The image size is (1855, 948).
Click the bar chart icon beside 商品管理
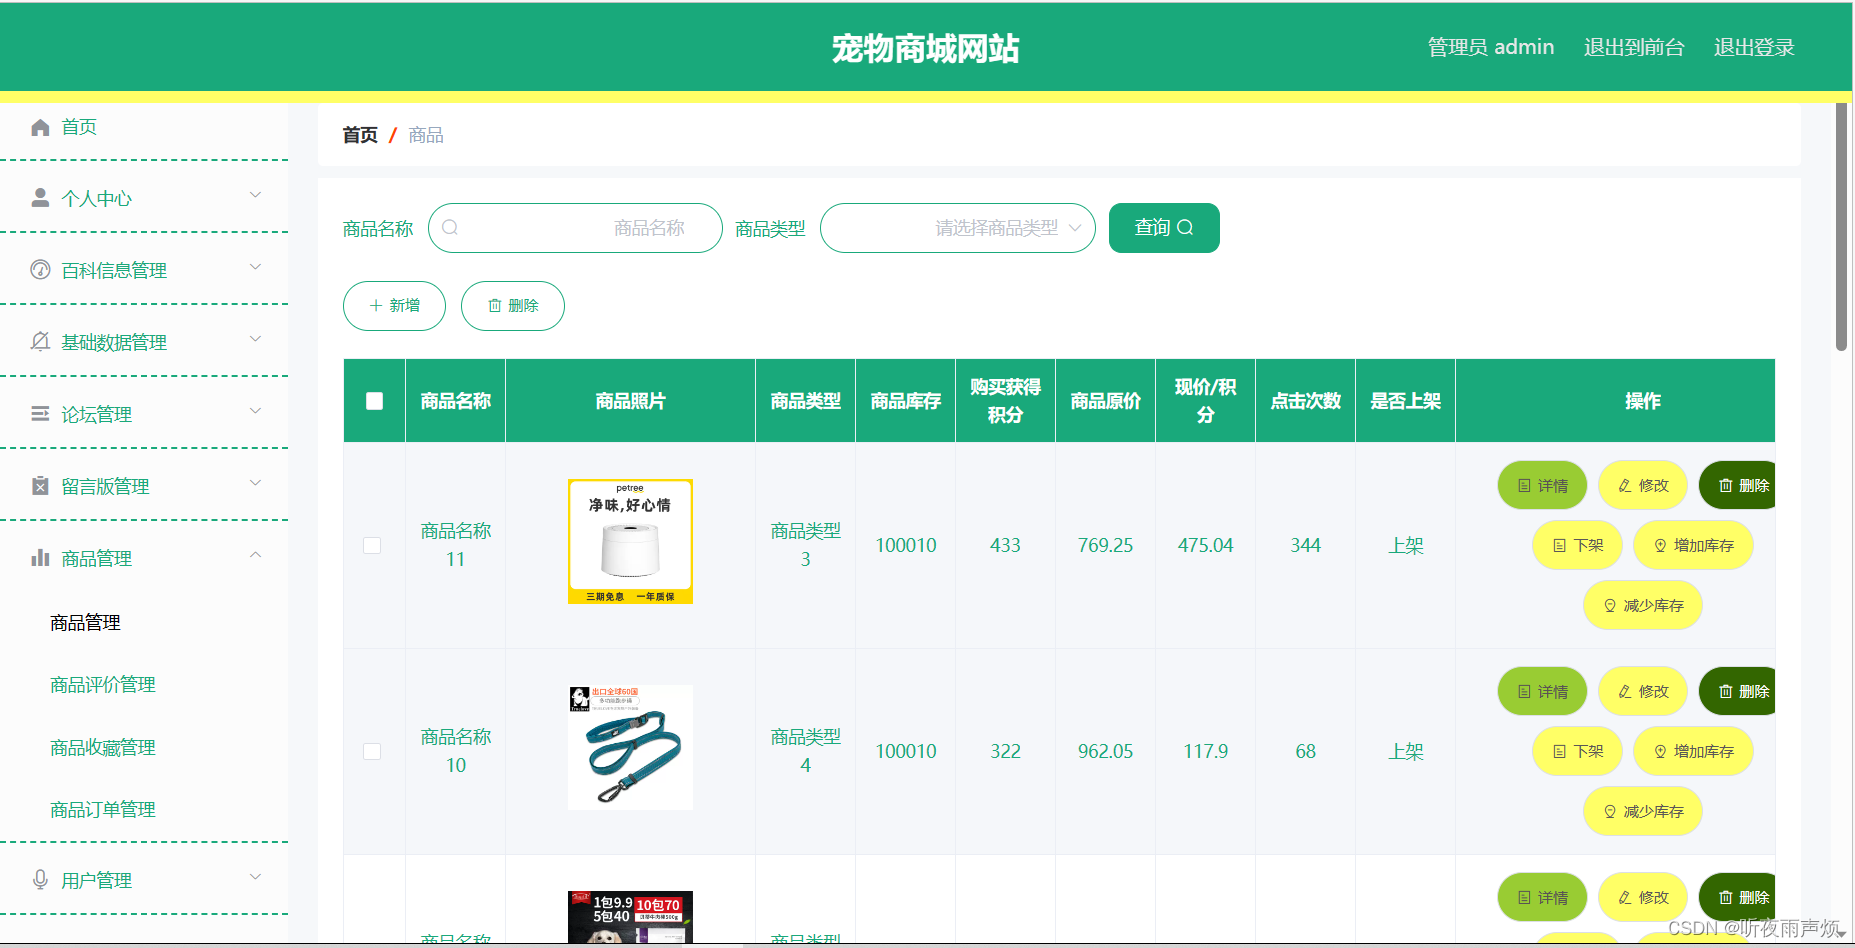coord(40,558)
